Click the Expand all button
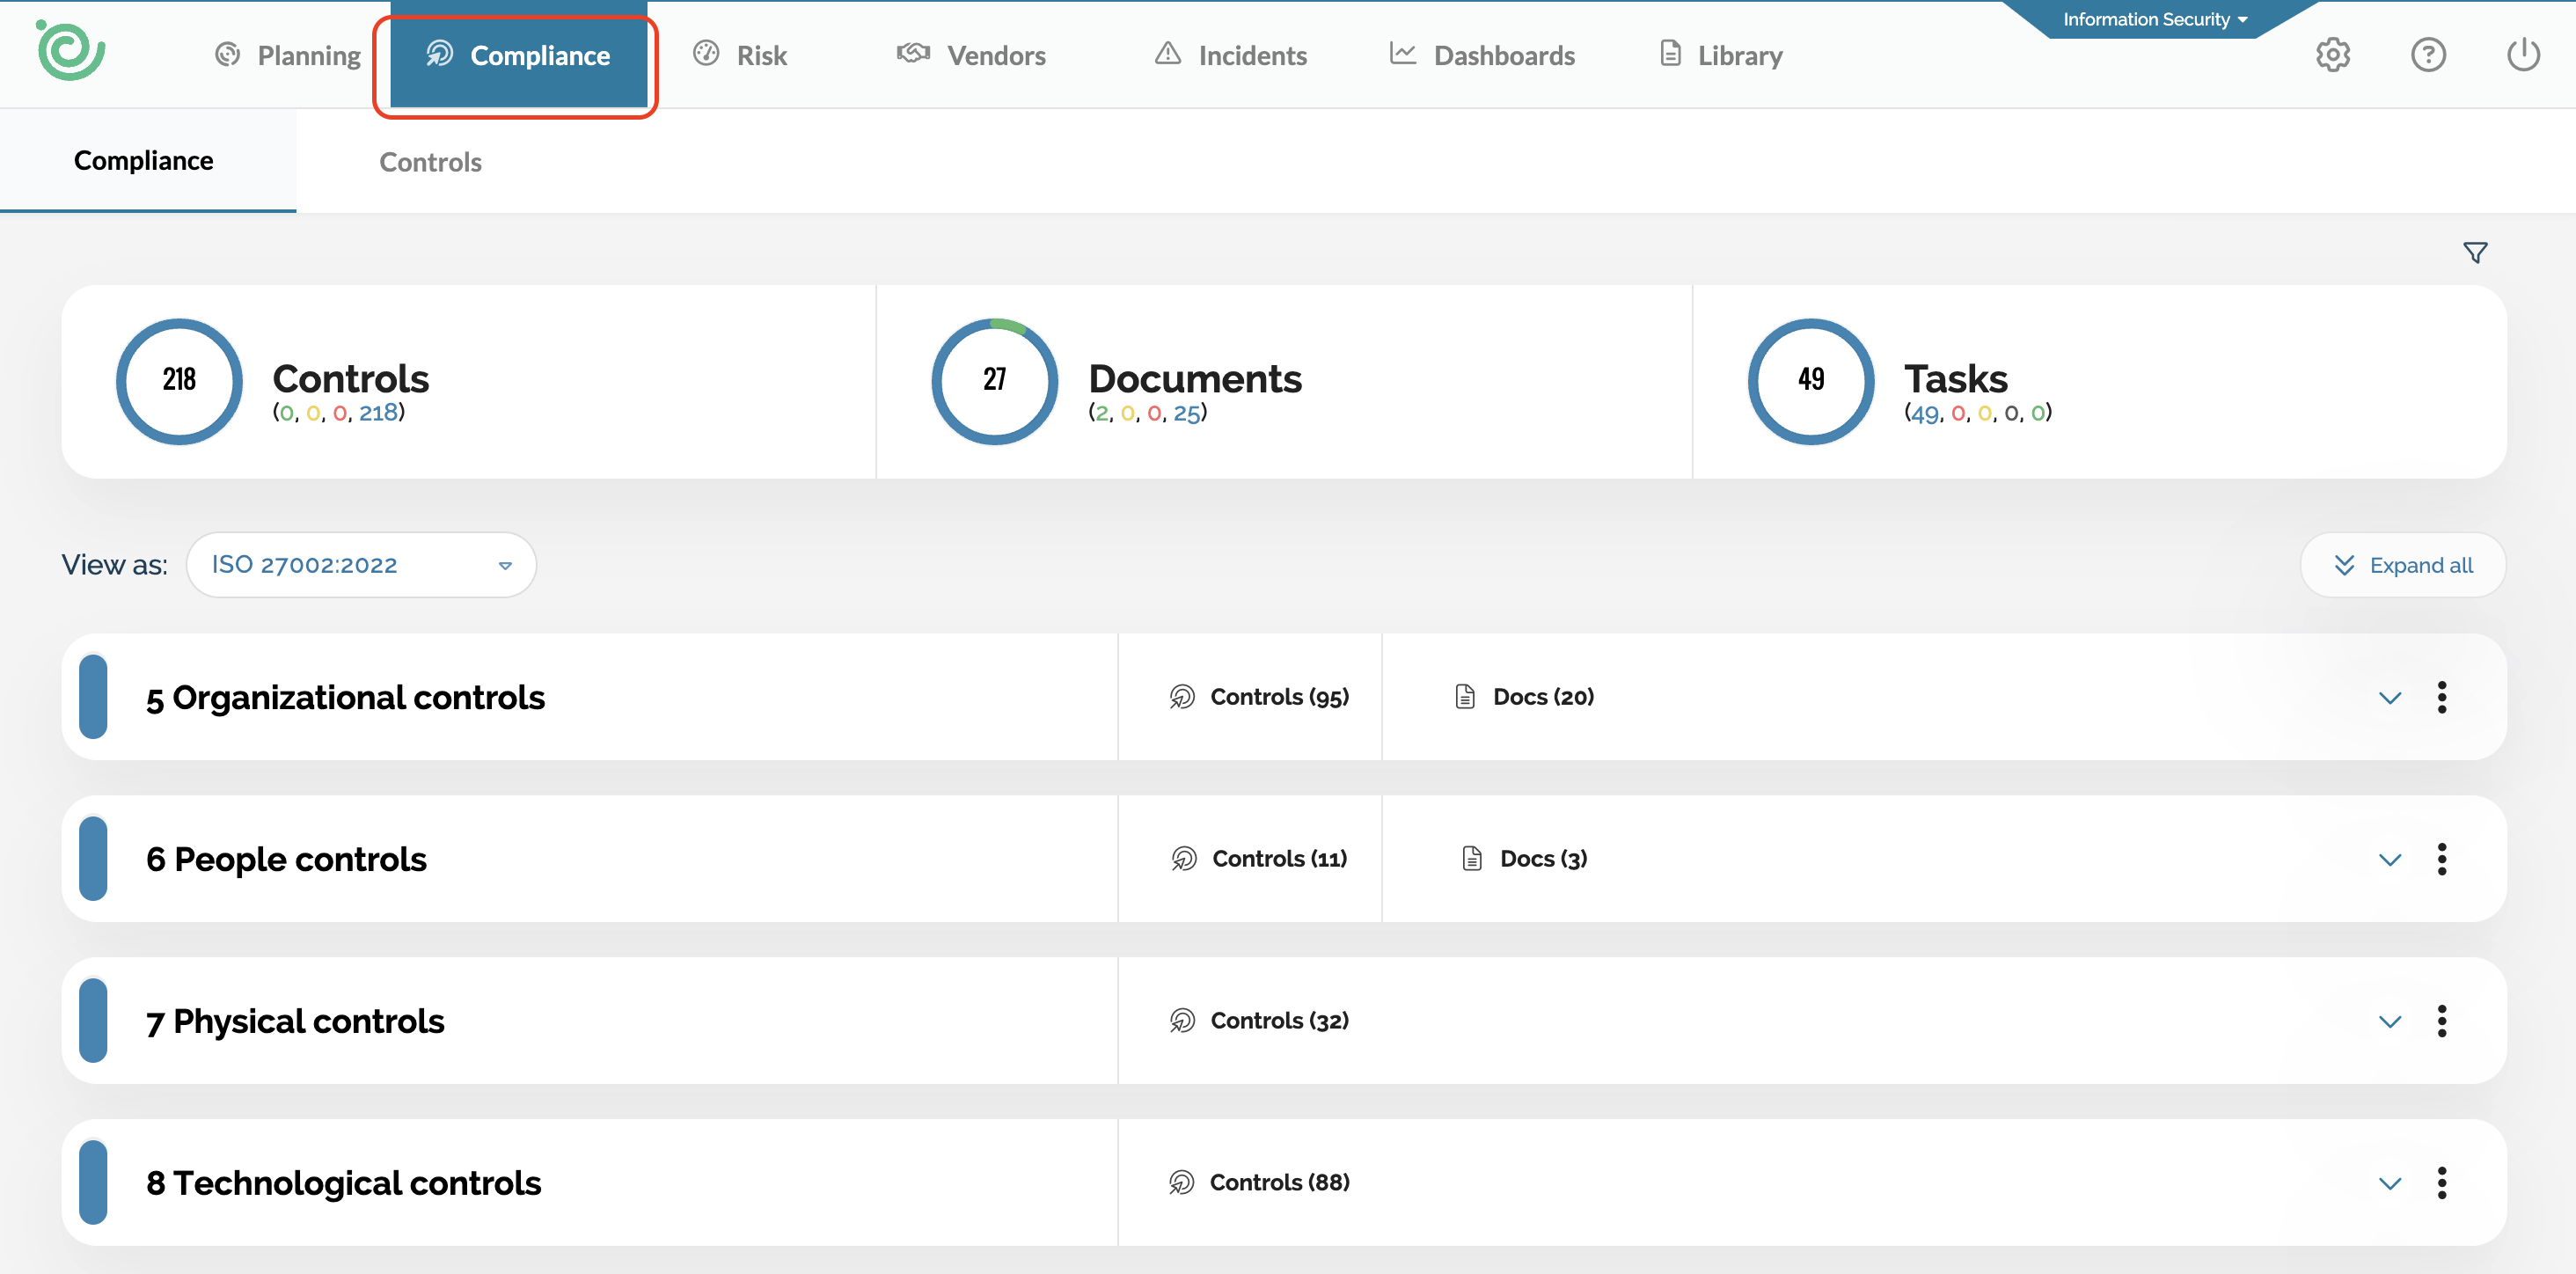The image size is (2576, 1274). click(2402, 565)
